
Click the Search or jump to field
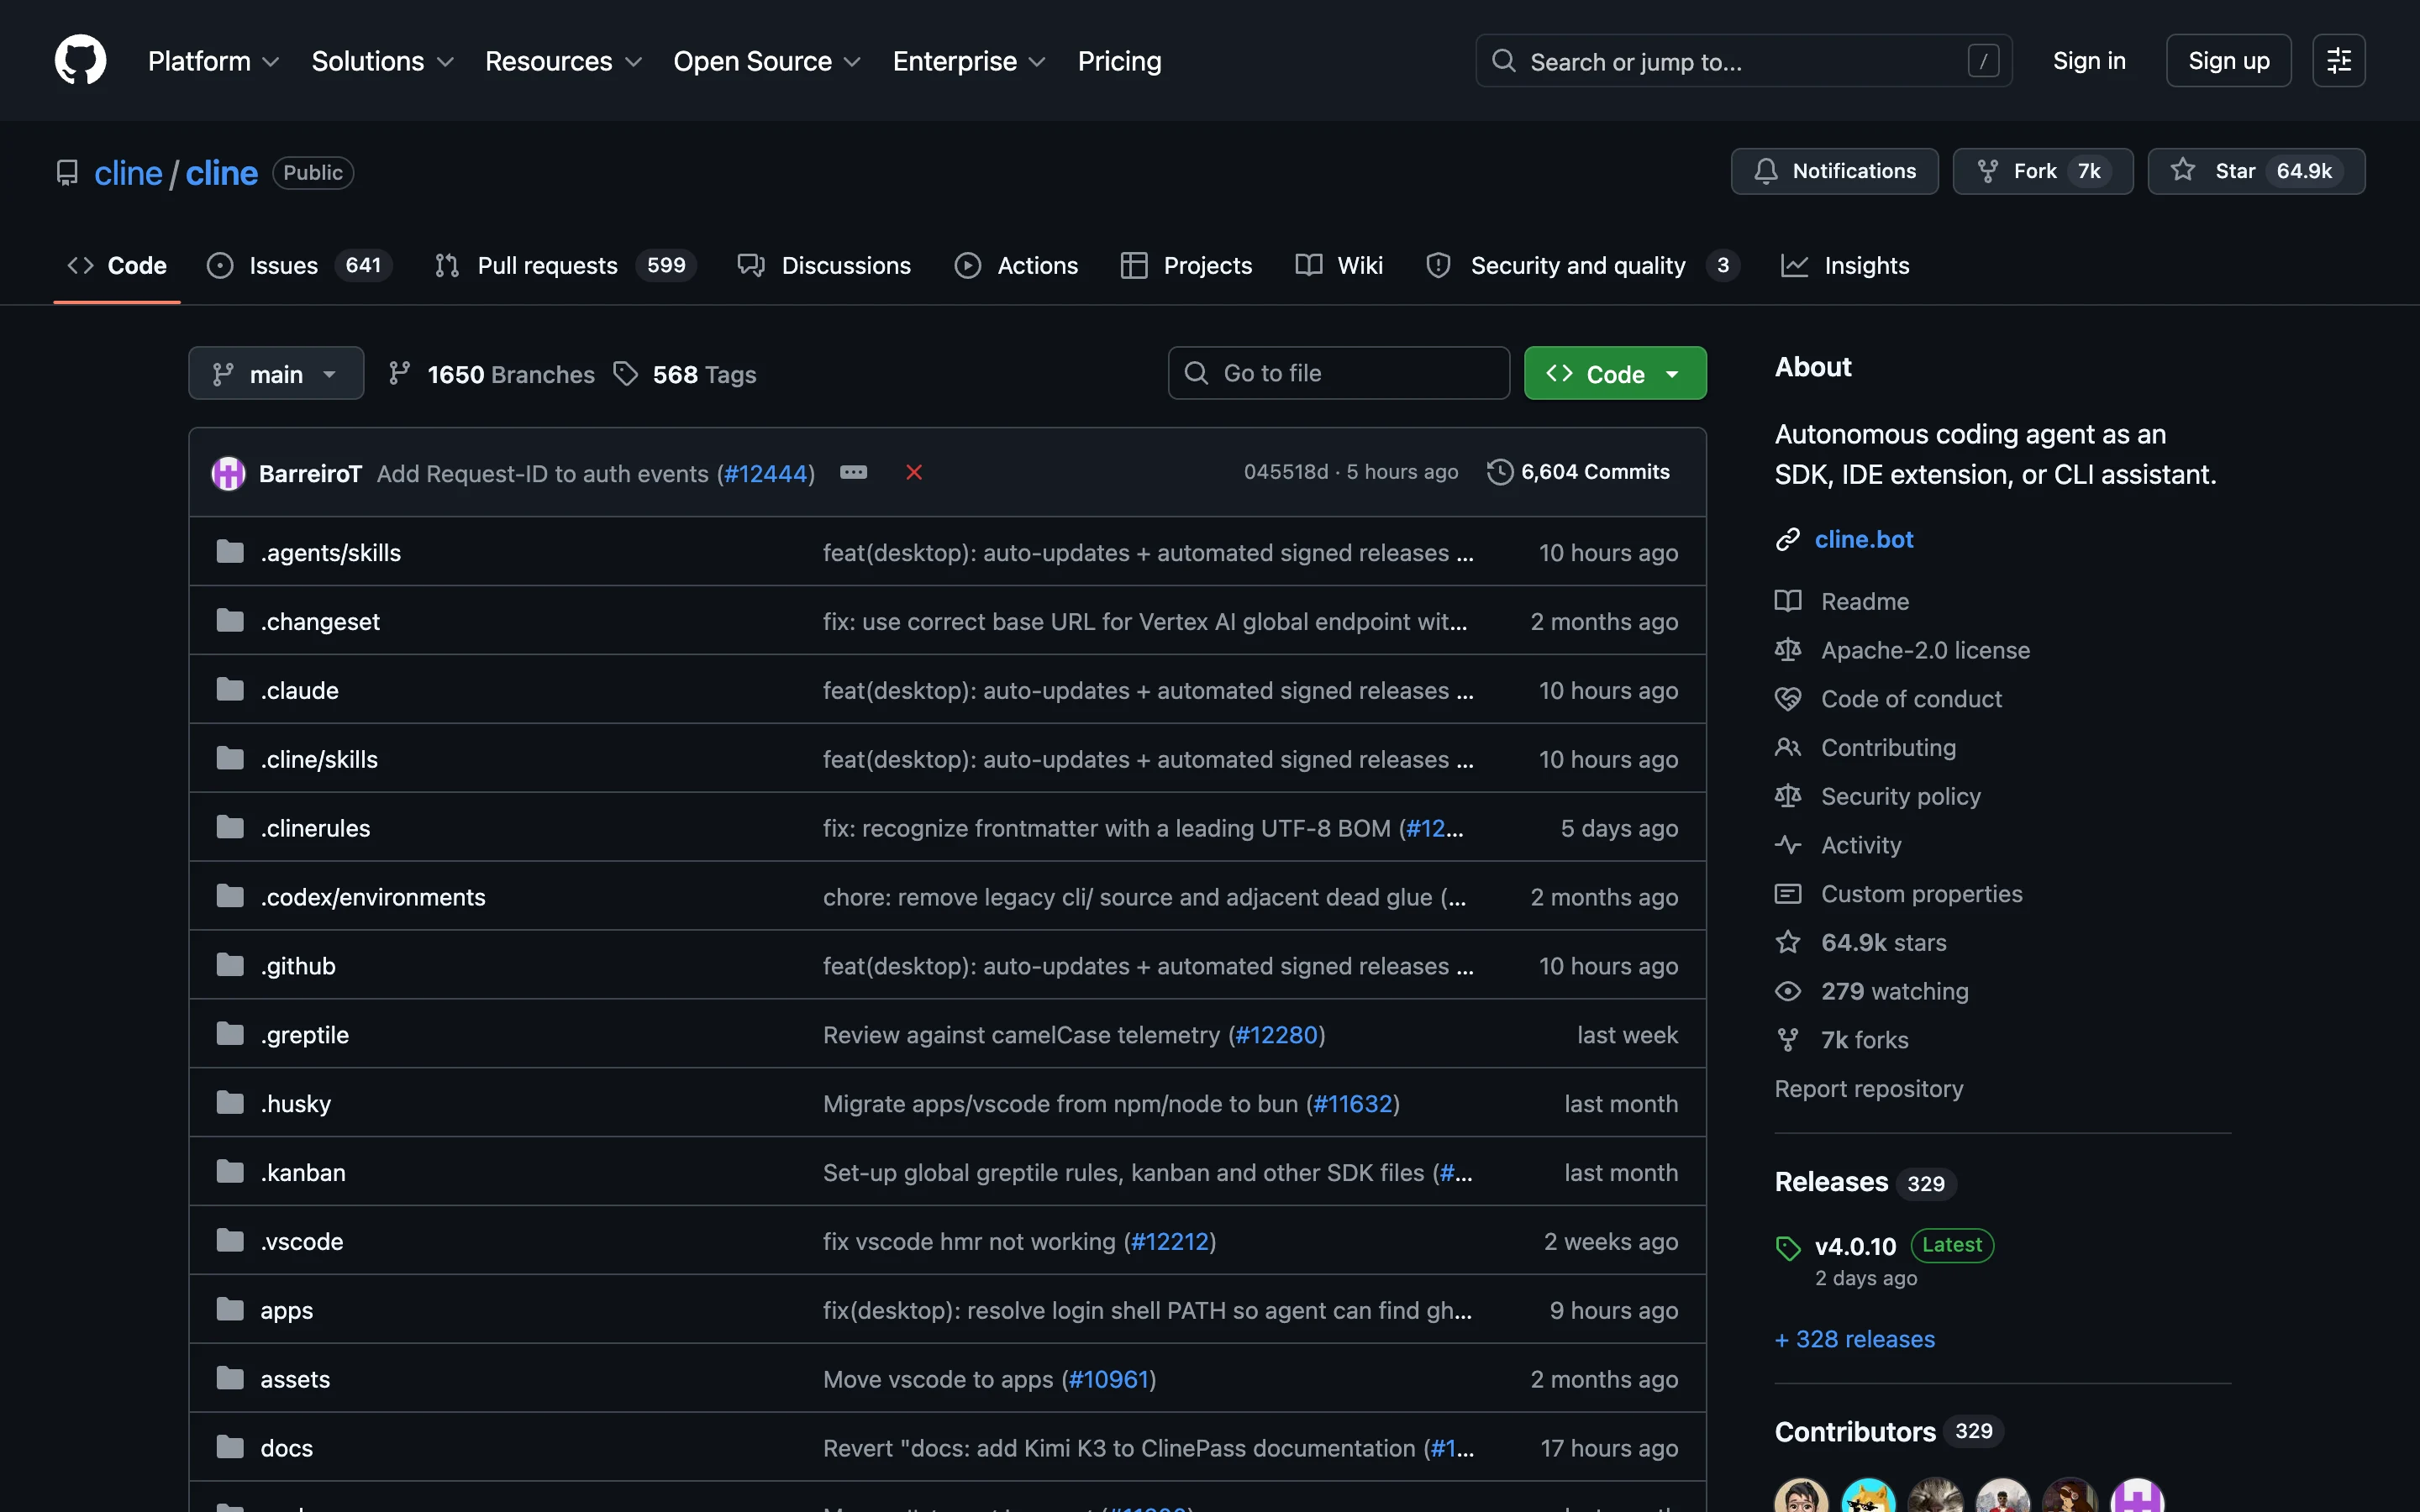click(x=1743, y=61)
